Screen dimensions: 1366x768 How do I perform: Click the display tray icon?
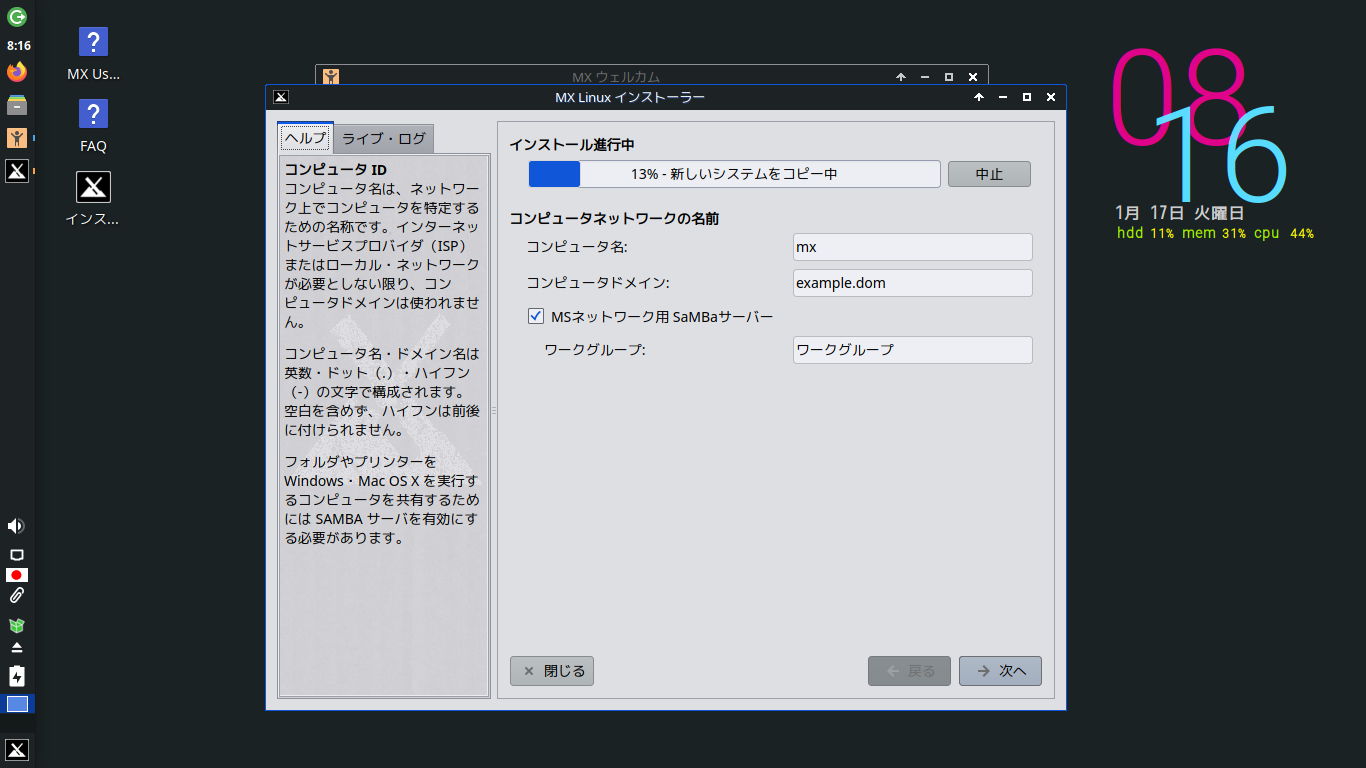click(16, 555)
